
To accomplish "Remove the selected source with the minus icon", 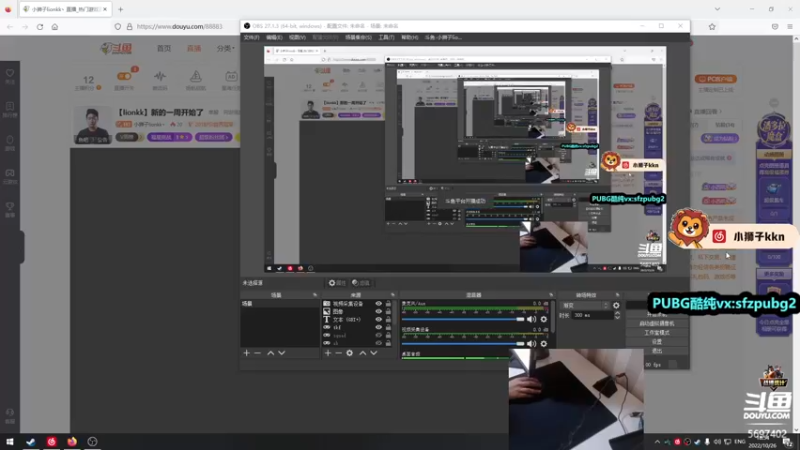I will (338, 353).
